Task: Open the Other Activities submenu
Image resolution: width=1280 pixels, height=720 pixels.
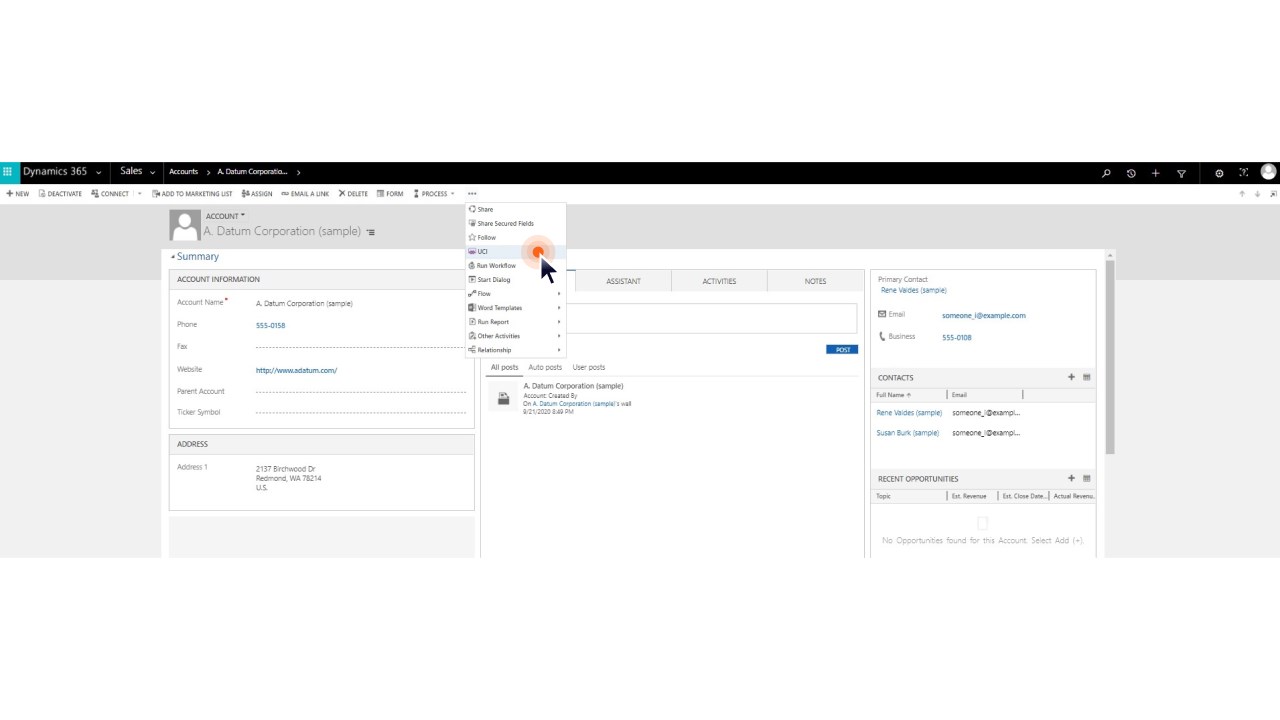Action: pos(516,335)
